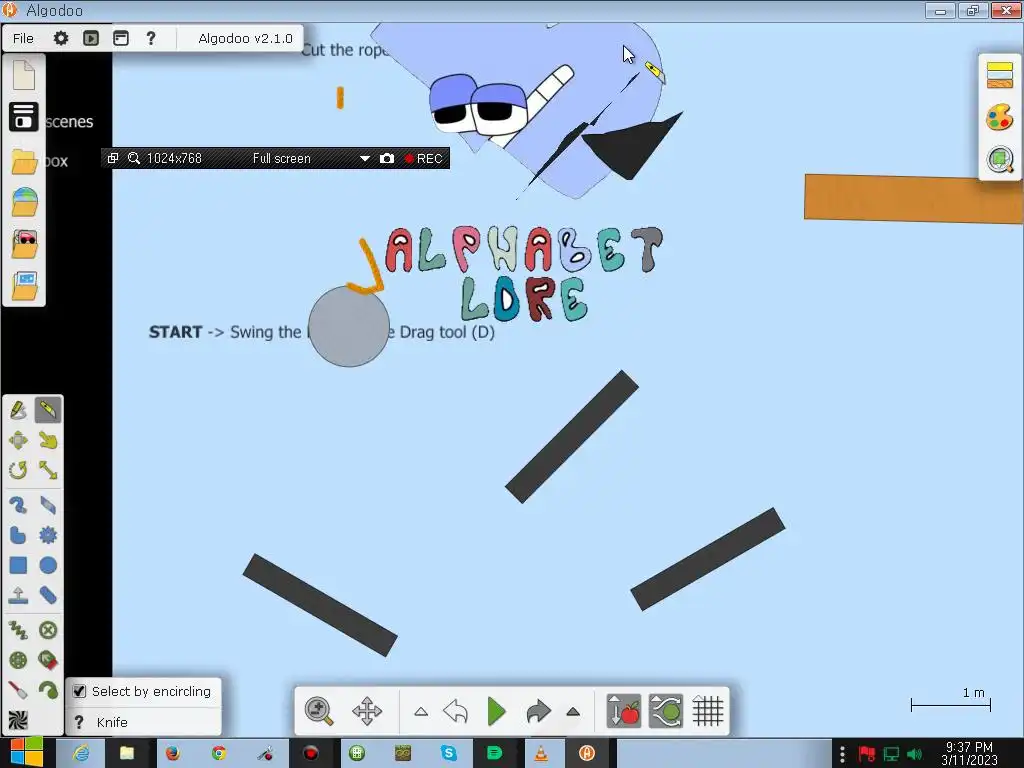Select the Brush tool

[x=18, y=505]
